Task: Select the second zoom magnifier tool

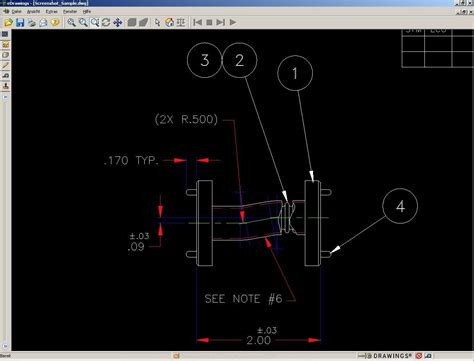Action: click(x=83, y=22)
